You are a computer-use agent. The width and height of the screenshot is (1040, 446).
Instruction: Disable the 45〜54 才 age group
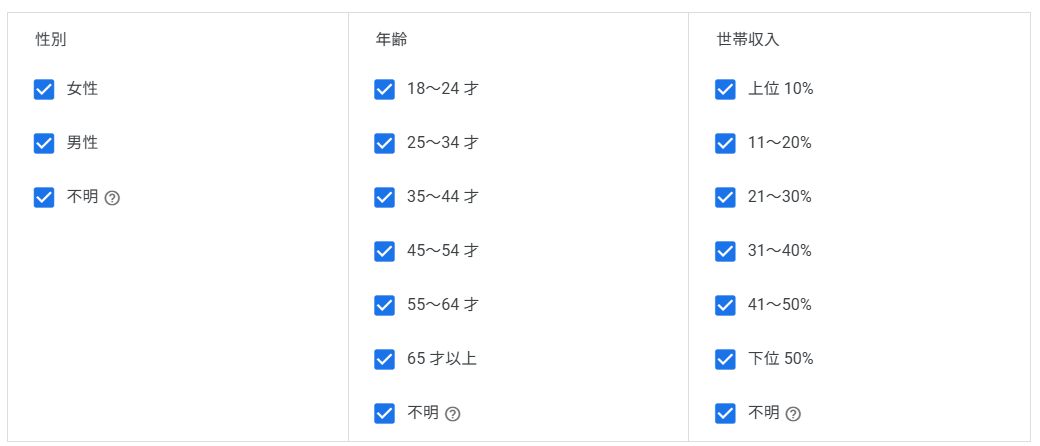click(385, 252)
